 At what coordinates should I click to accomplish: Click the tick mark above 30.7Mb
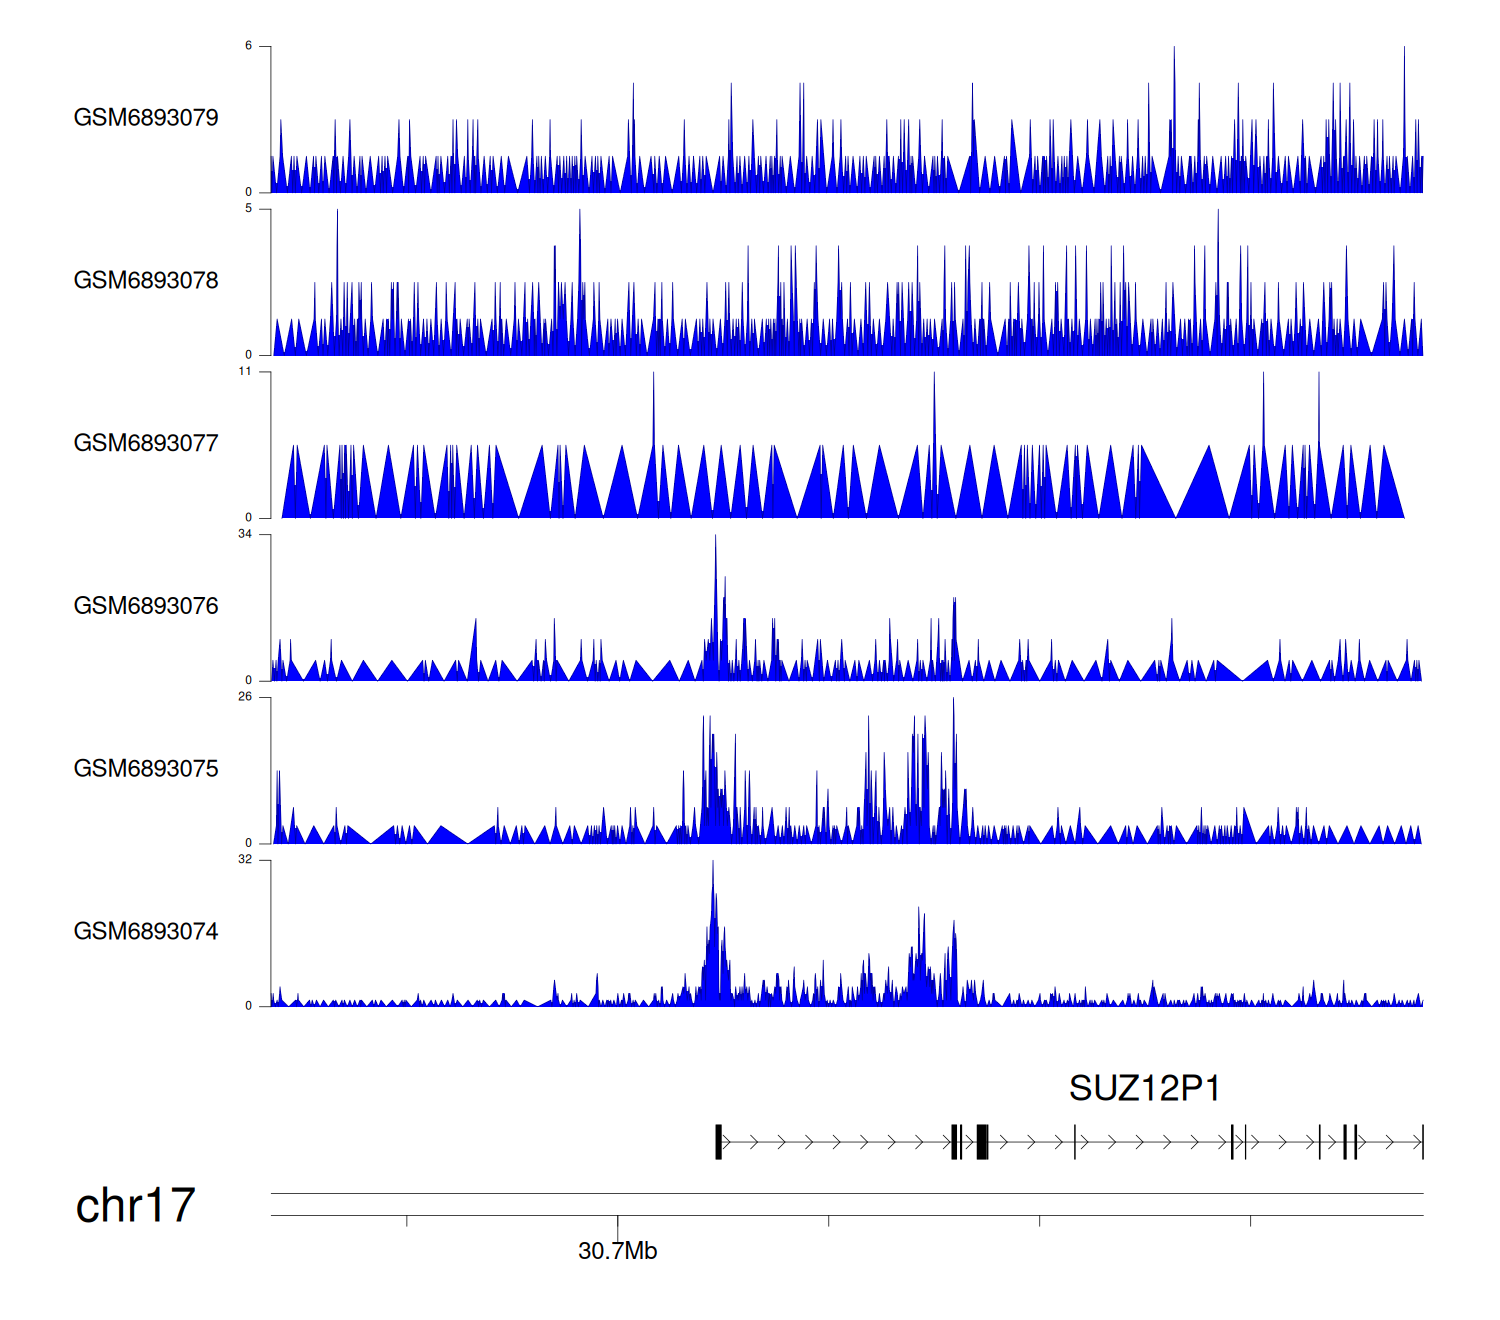click(617, 1222)
